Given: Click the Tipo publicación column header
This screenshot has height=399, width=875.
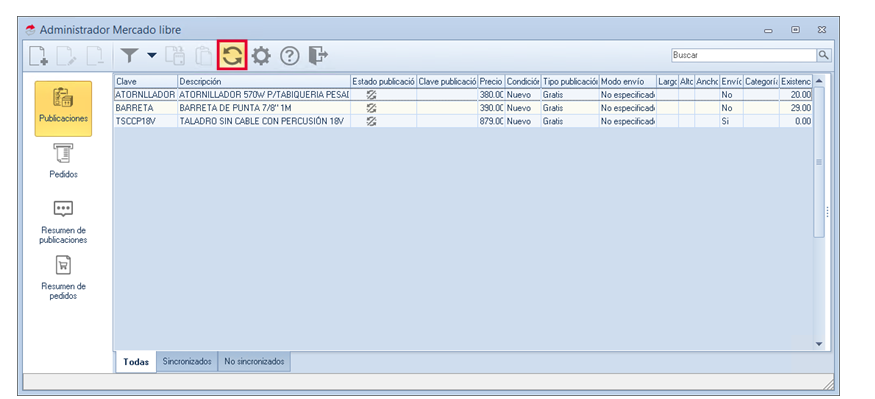Looking at the screenshot, I should 570,81.
